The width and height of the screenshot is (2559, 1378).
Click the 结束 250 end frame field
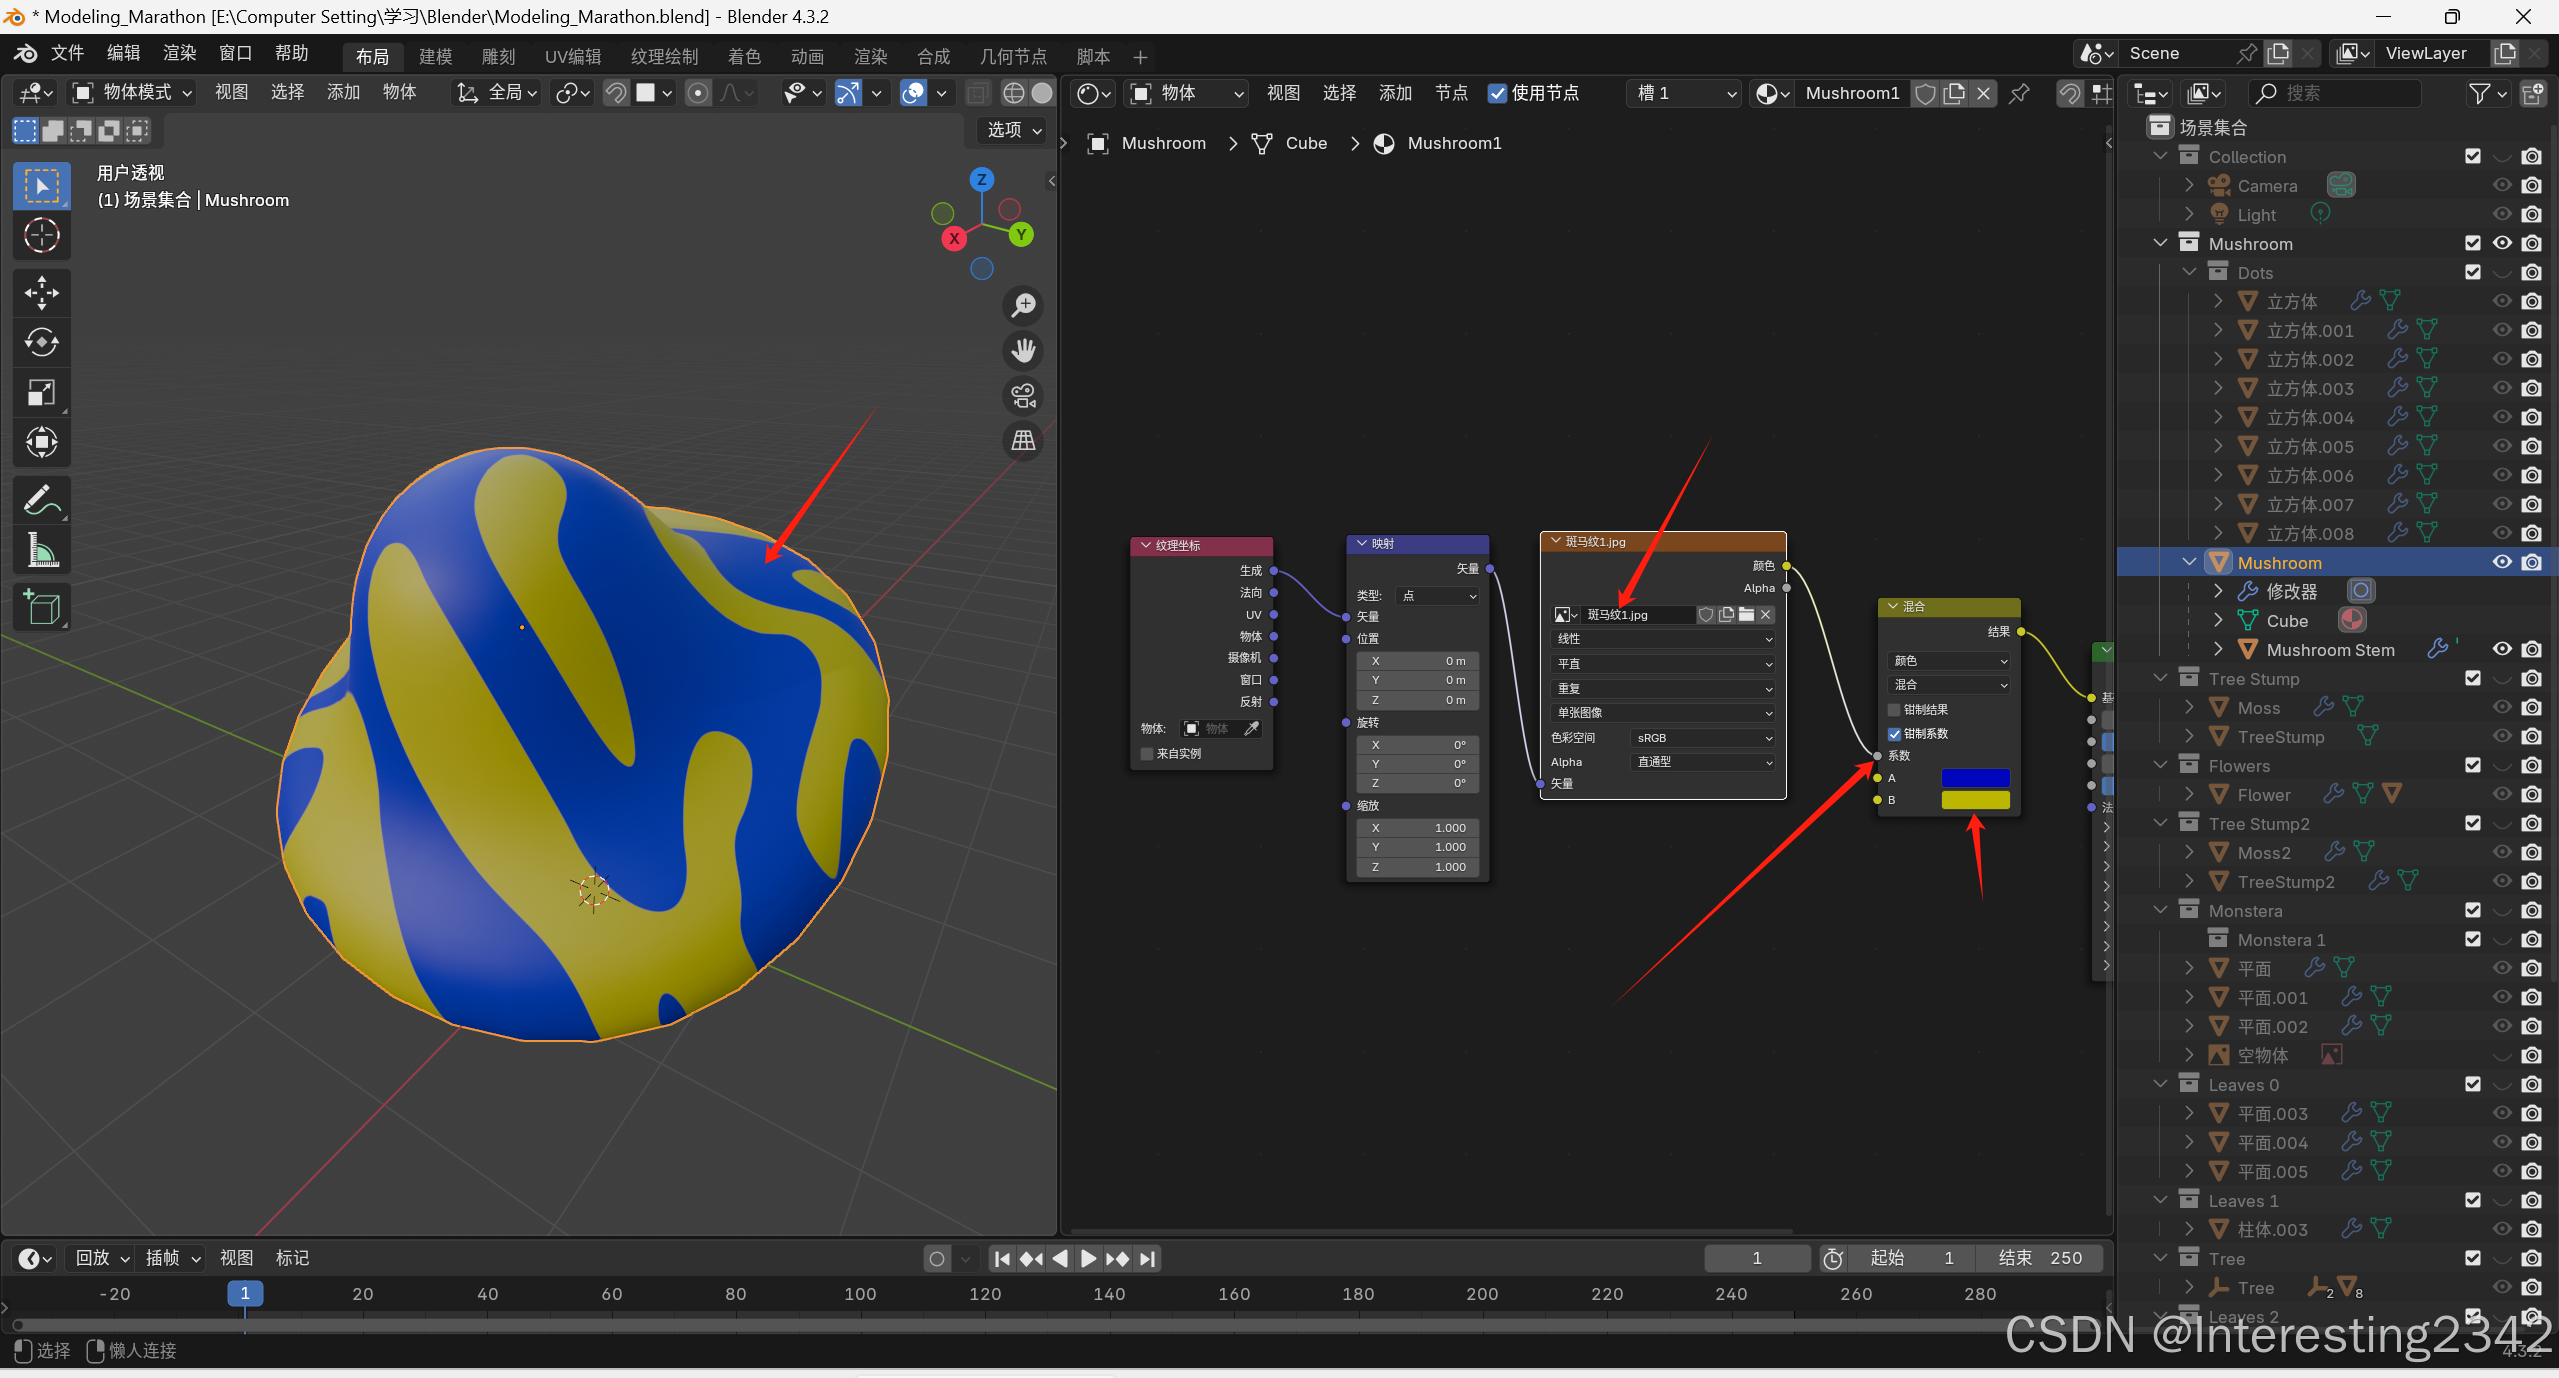(x=2039, y=1258)
